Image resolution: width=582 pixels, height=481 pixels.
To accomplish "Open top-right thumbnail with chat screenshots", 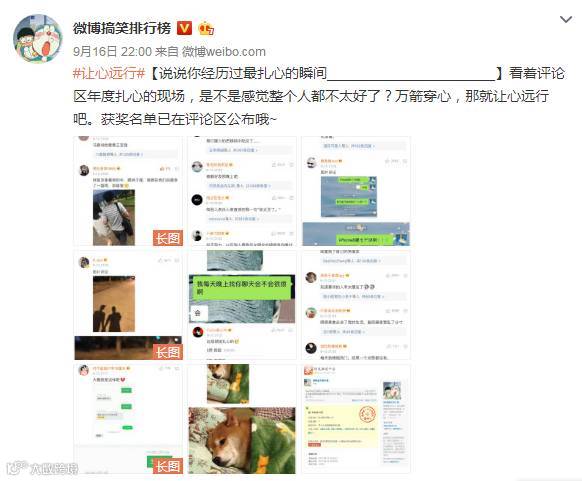I will [356, 191].
